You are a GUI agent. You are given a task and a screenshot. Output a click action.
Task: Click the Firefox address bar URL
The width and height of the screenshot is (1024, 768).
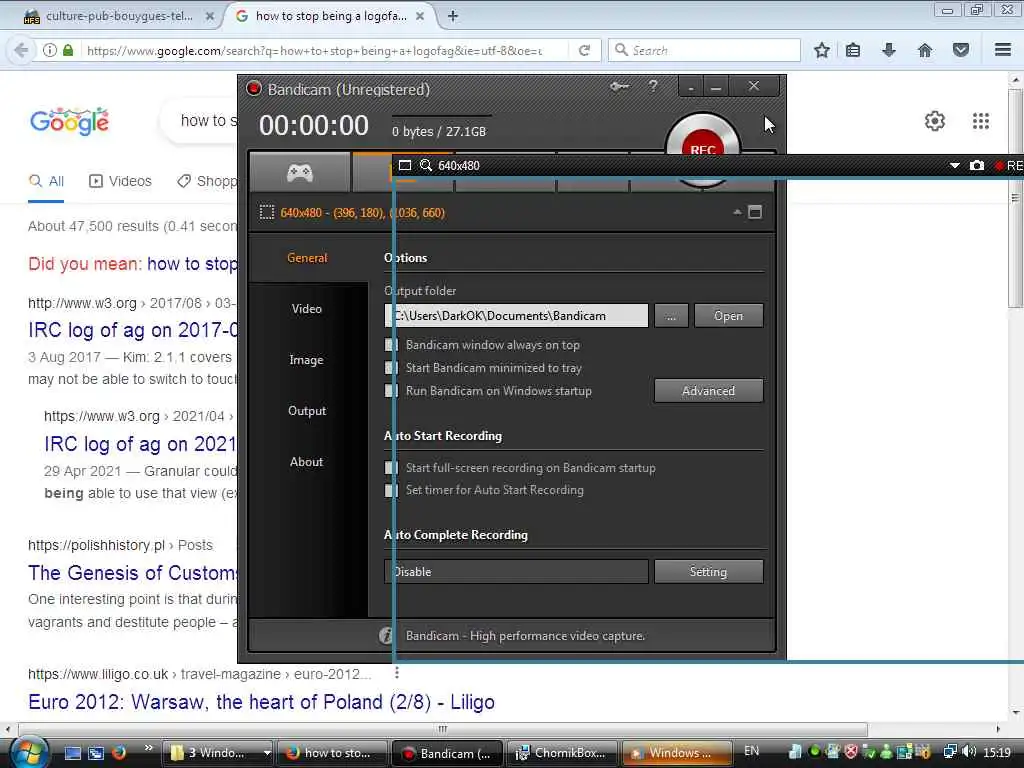(313, 50)
